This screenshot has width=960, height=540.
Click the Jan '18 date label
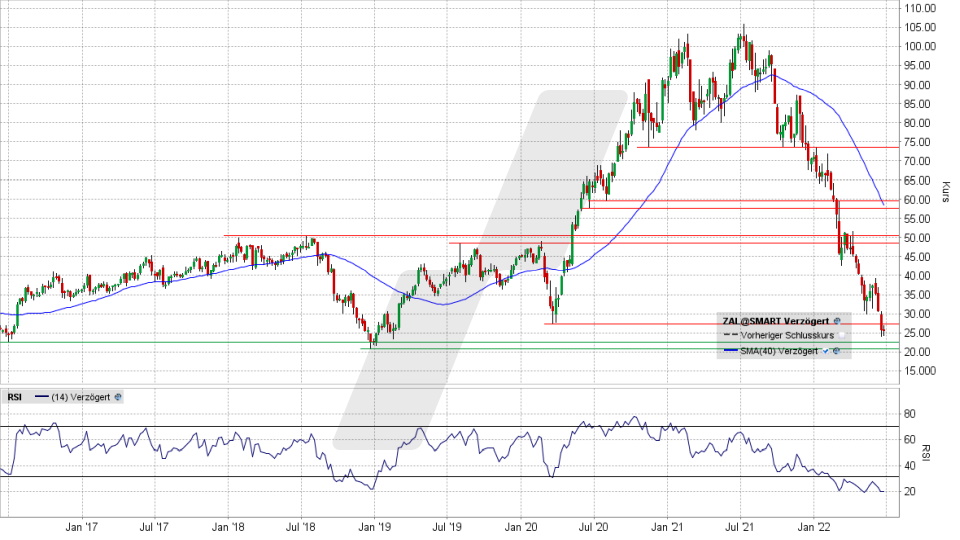[228, 527]
